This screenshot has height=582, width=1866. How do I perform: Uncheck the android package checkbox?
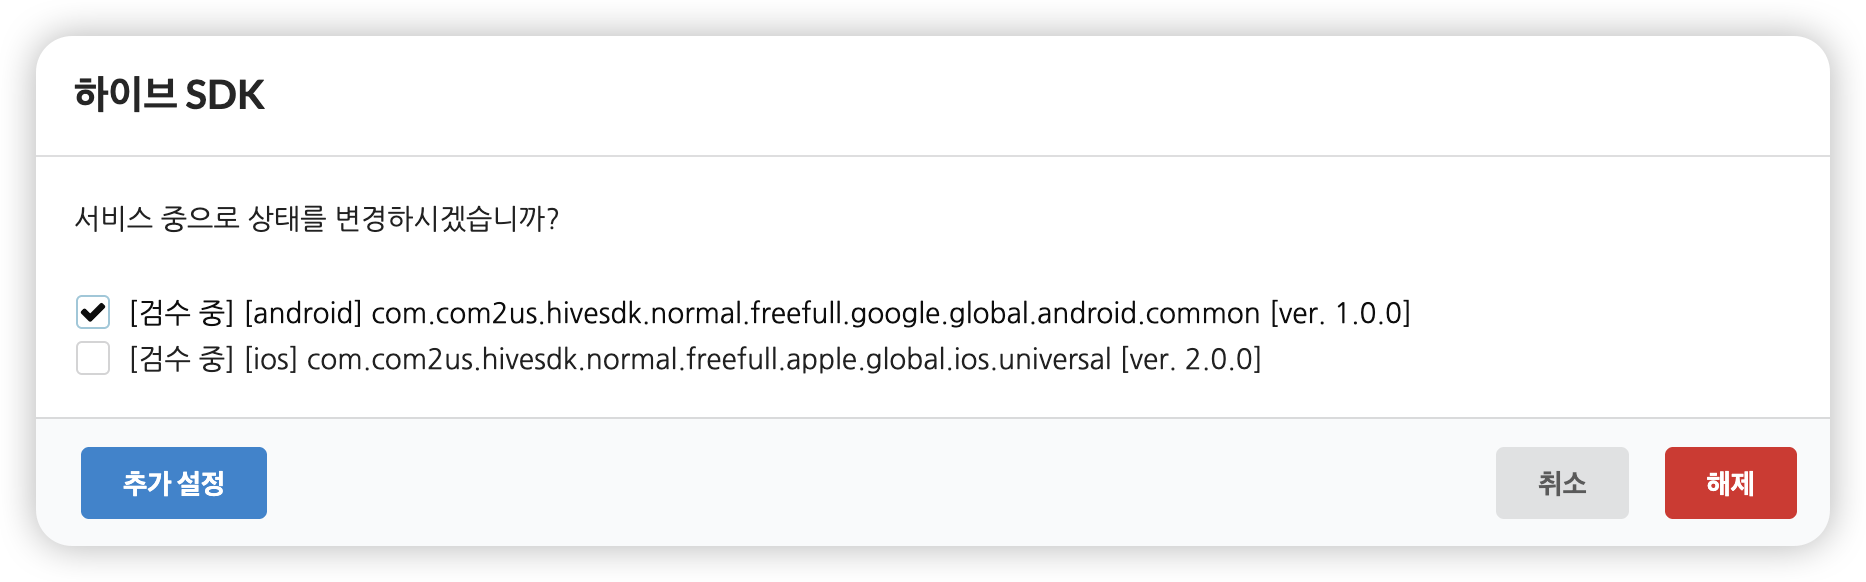point(93,313)
